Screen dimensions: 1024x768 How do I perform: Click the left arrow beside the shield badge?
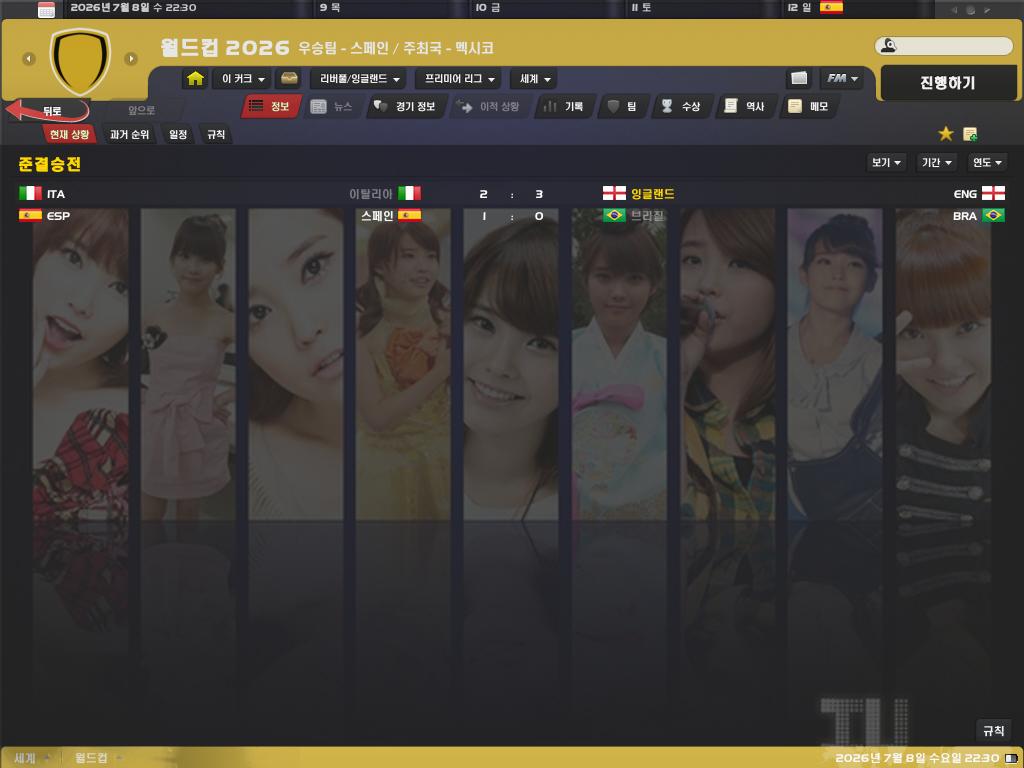[29, 59]
